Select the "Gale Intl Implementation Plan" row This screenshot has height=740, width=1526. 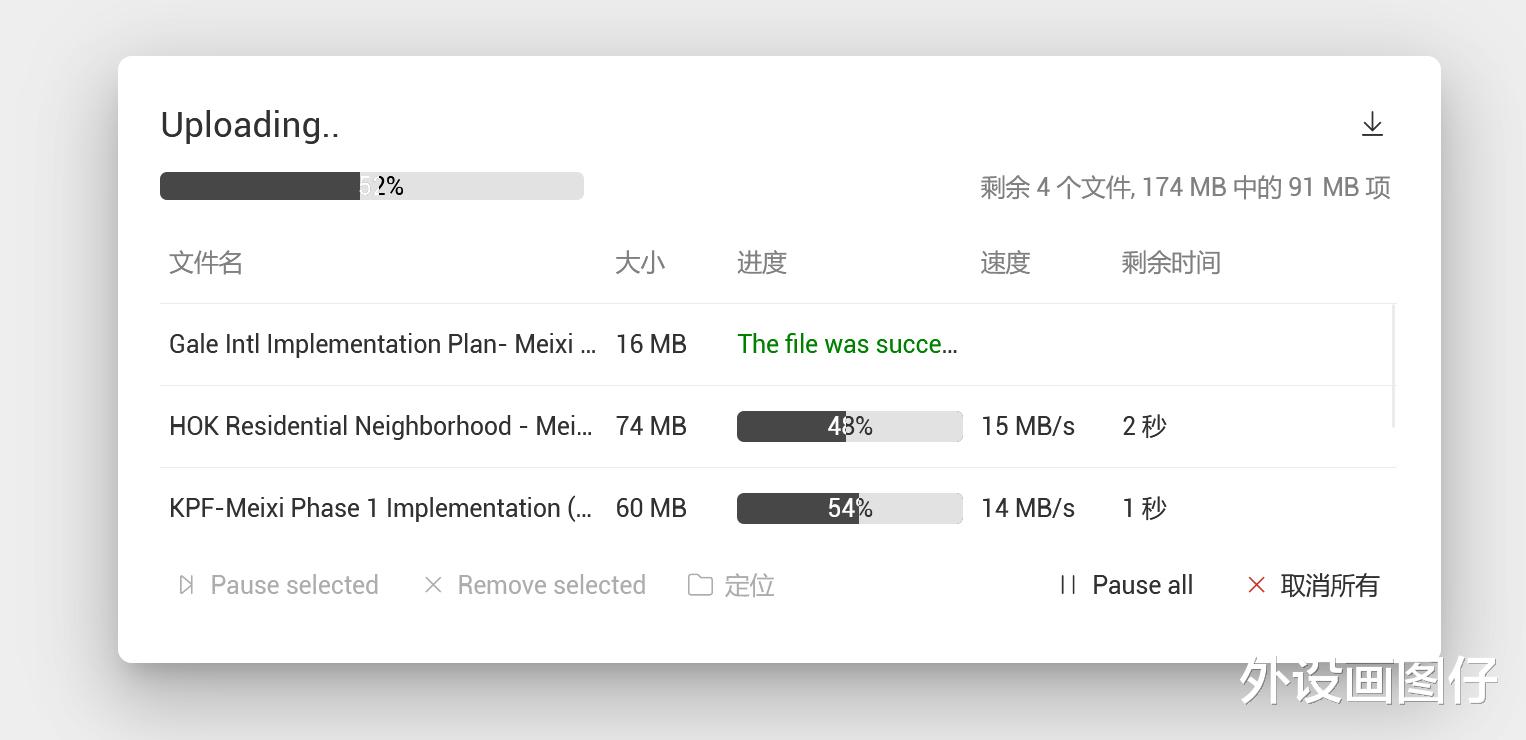tap(380, 344)
